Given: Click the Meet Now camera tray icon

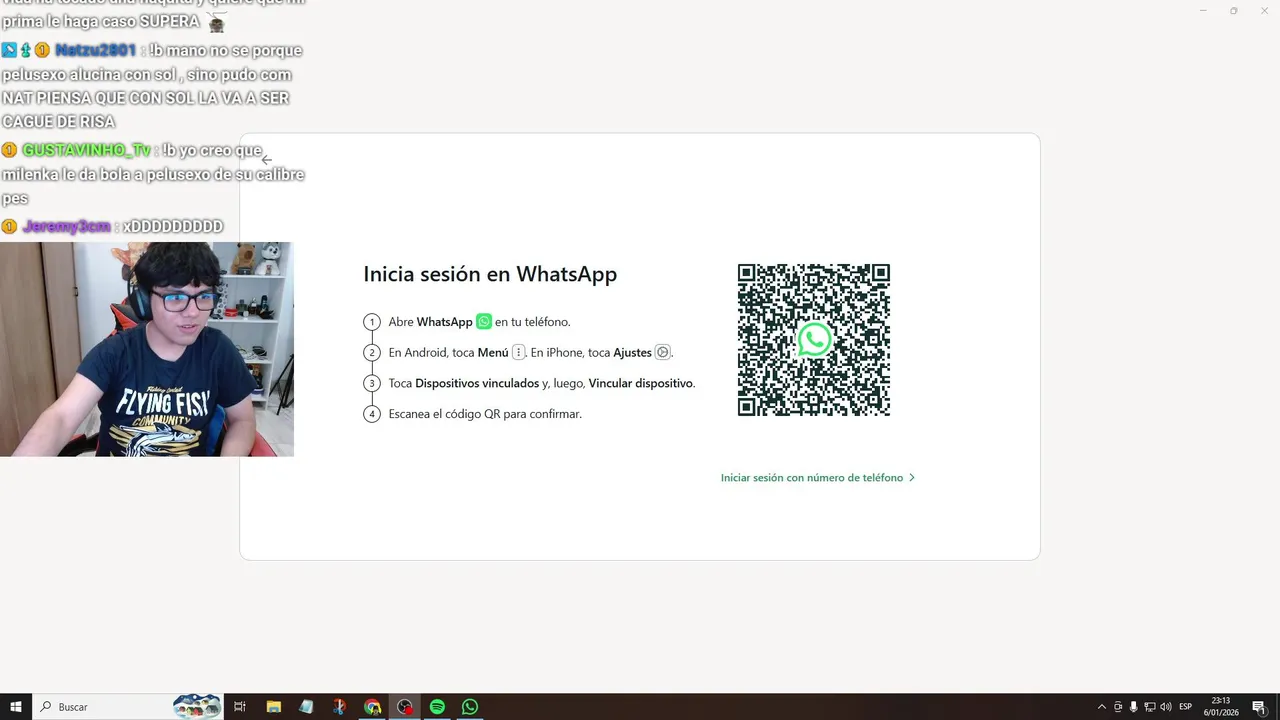Looking at the screenshot, I should click(1118, 707).
